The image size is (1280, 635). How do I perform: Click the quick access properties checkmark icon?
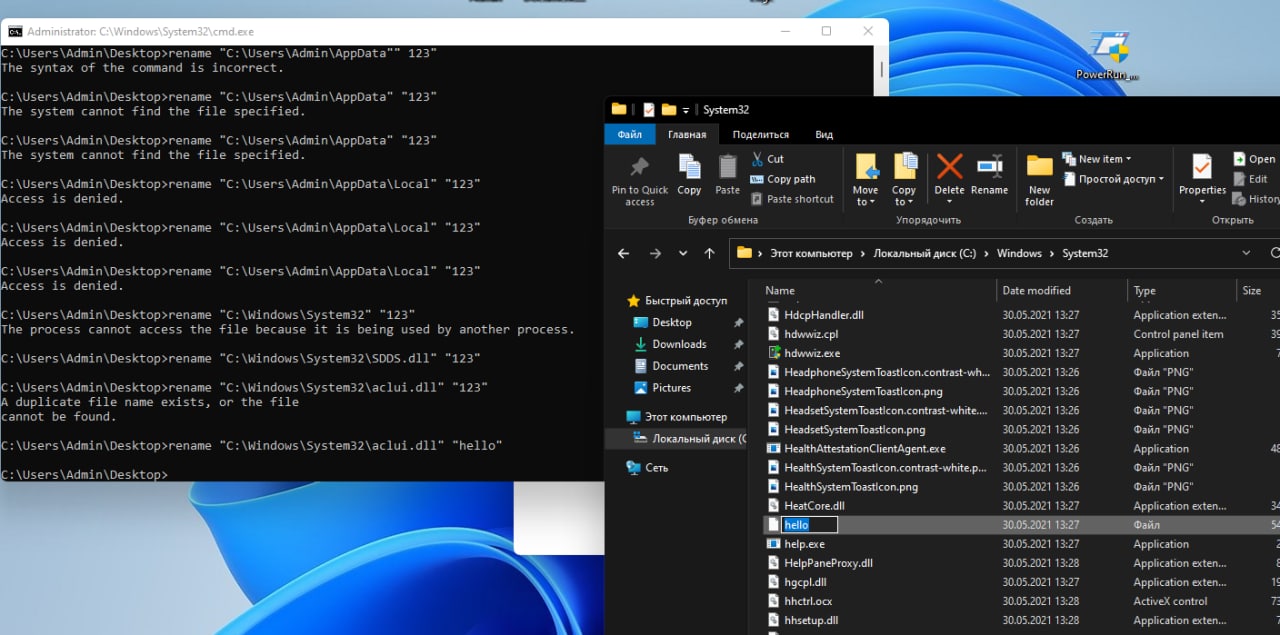tap(648, 109)
